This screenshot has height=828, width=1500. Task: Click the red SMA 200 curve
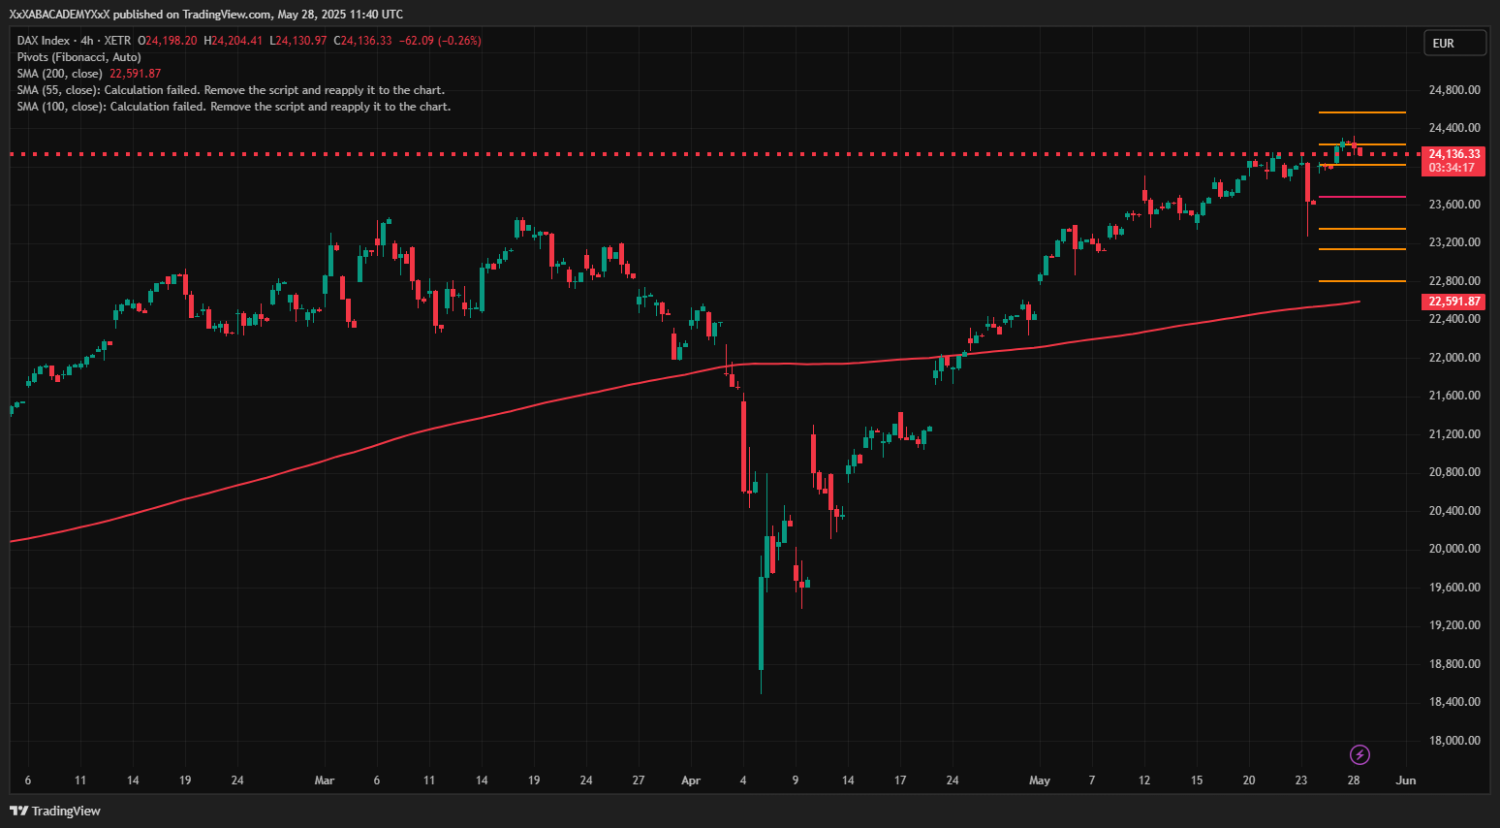coord(500,412)
